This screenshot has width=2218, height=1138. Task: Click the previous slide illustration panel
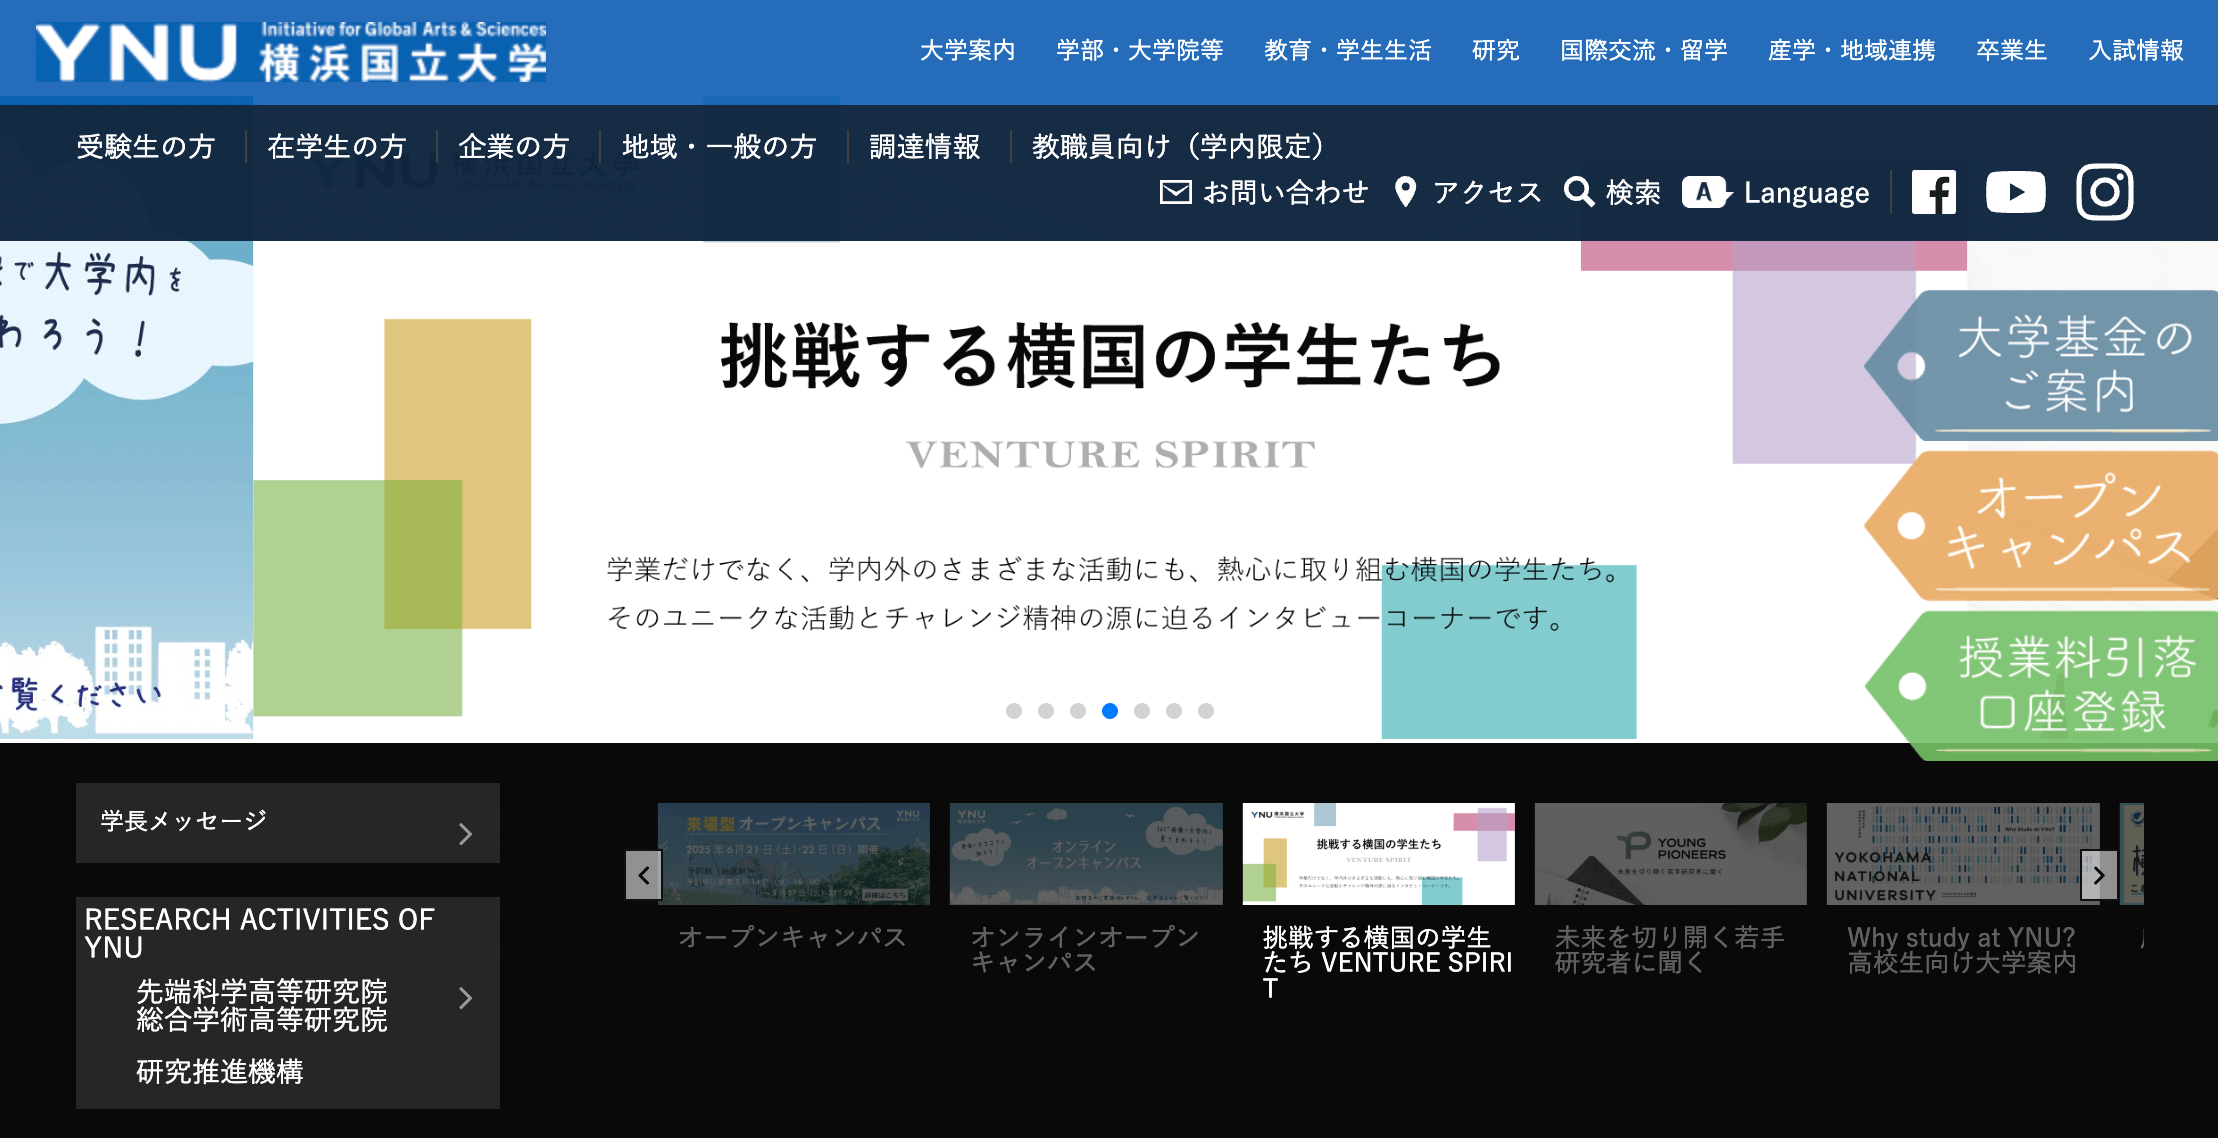tap(126, 490)
